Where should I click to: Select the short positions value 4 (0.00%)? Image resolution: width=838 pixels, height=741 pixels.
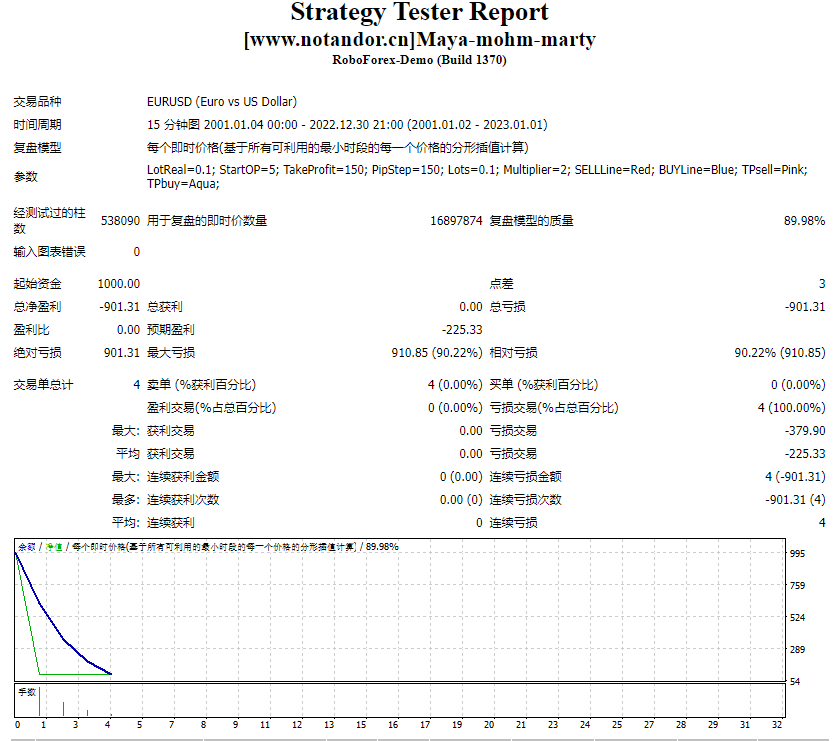[455, 385]
